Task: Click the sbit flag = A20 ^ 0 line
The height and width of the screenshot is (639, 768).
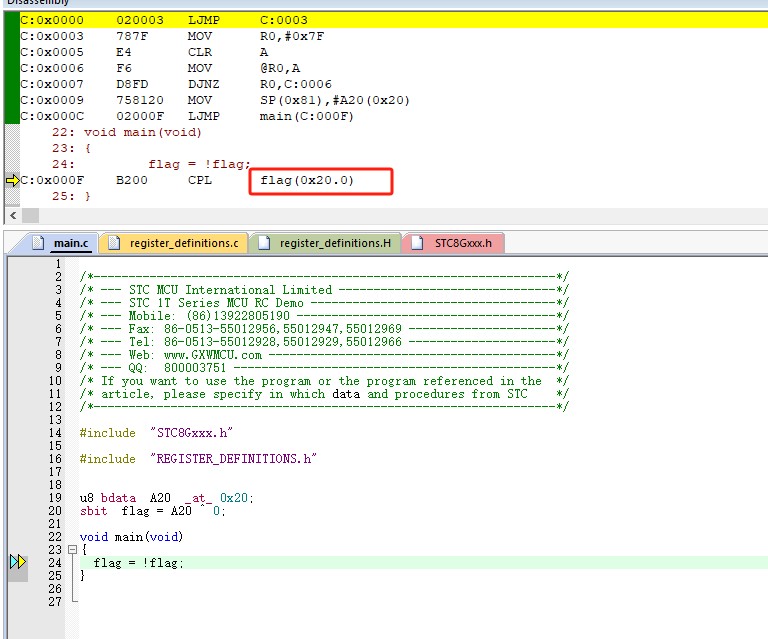Action: (x=152, y=511)
